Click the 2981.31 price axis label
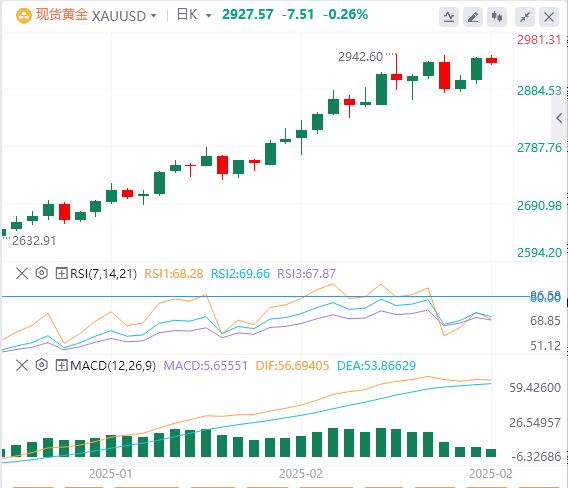 (539, 39)
